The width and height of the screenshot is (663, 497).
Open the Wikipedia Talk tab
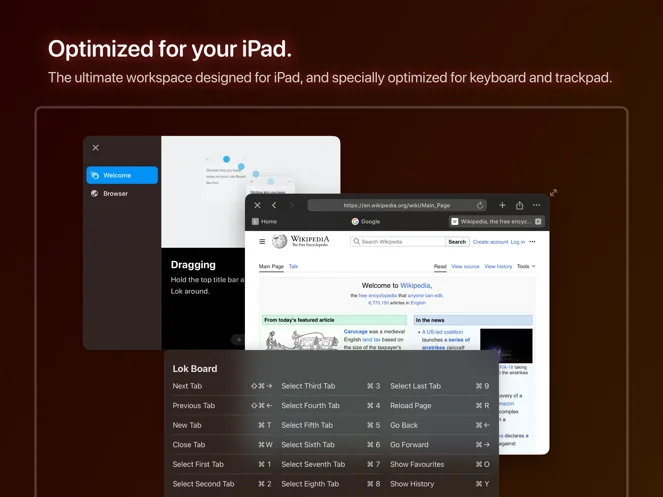(x=293, y=267)
